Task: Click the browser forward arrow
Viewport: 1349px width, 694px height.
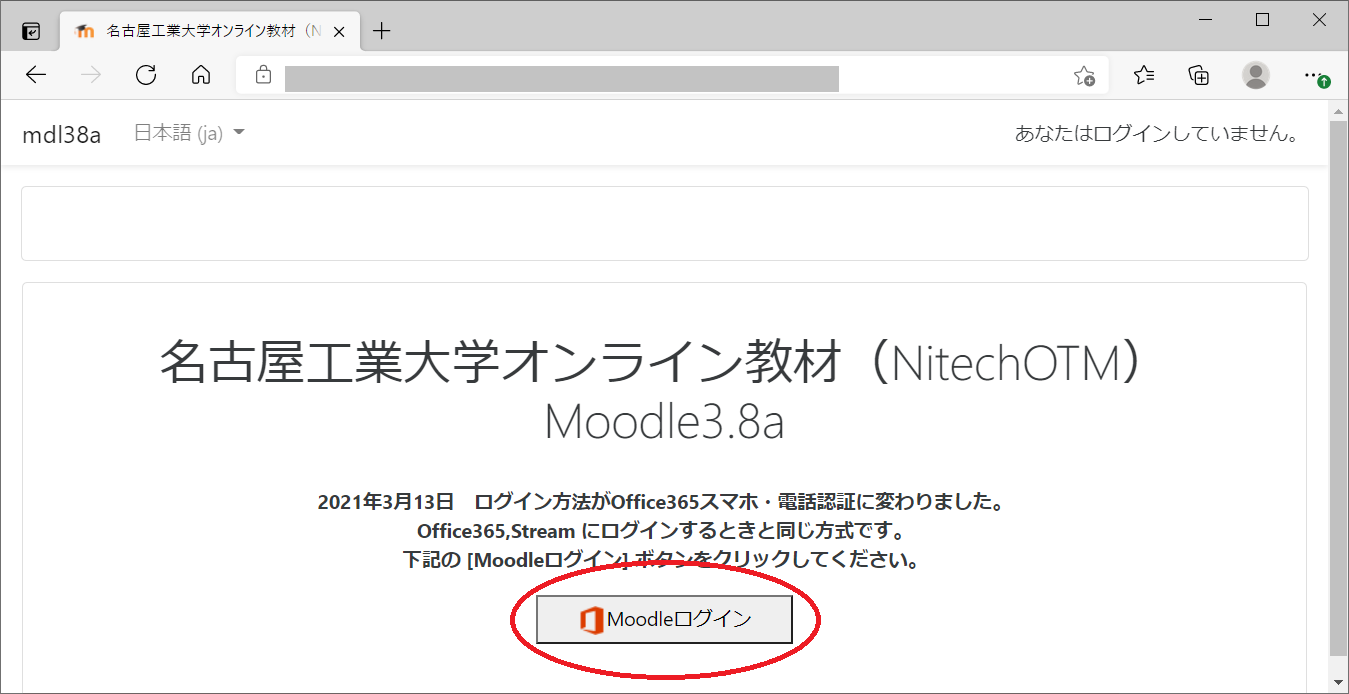Action: (91, 75)
